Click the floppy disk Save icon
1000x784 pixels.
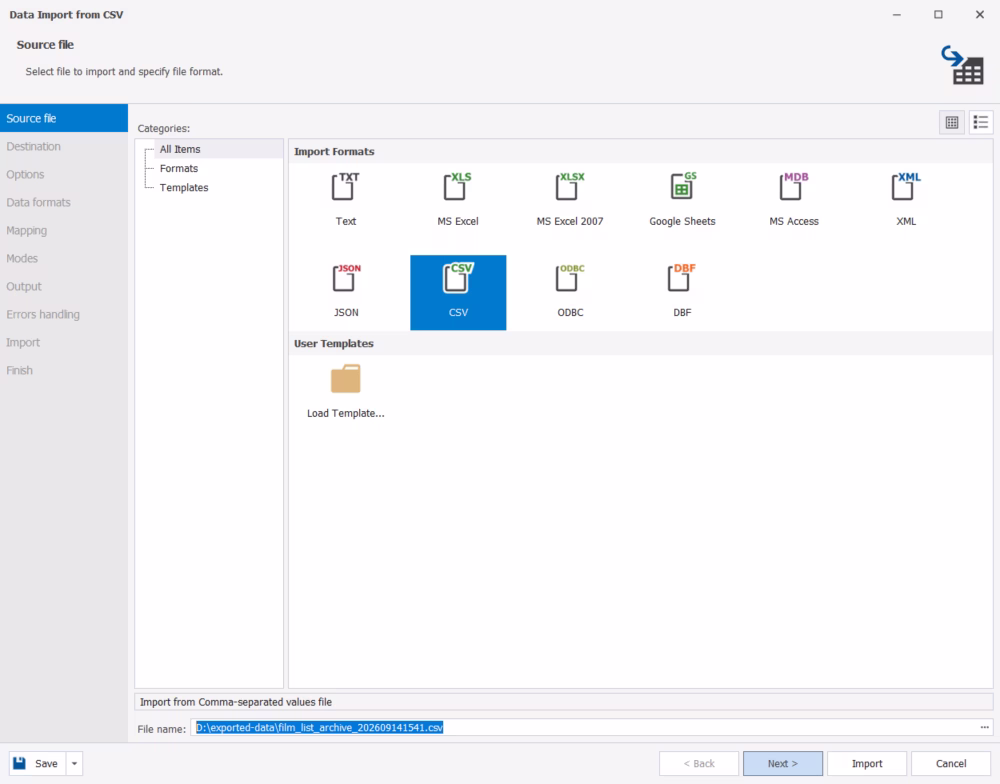pos(20,763)
